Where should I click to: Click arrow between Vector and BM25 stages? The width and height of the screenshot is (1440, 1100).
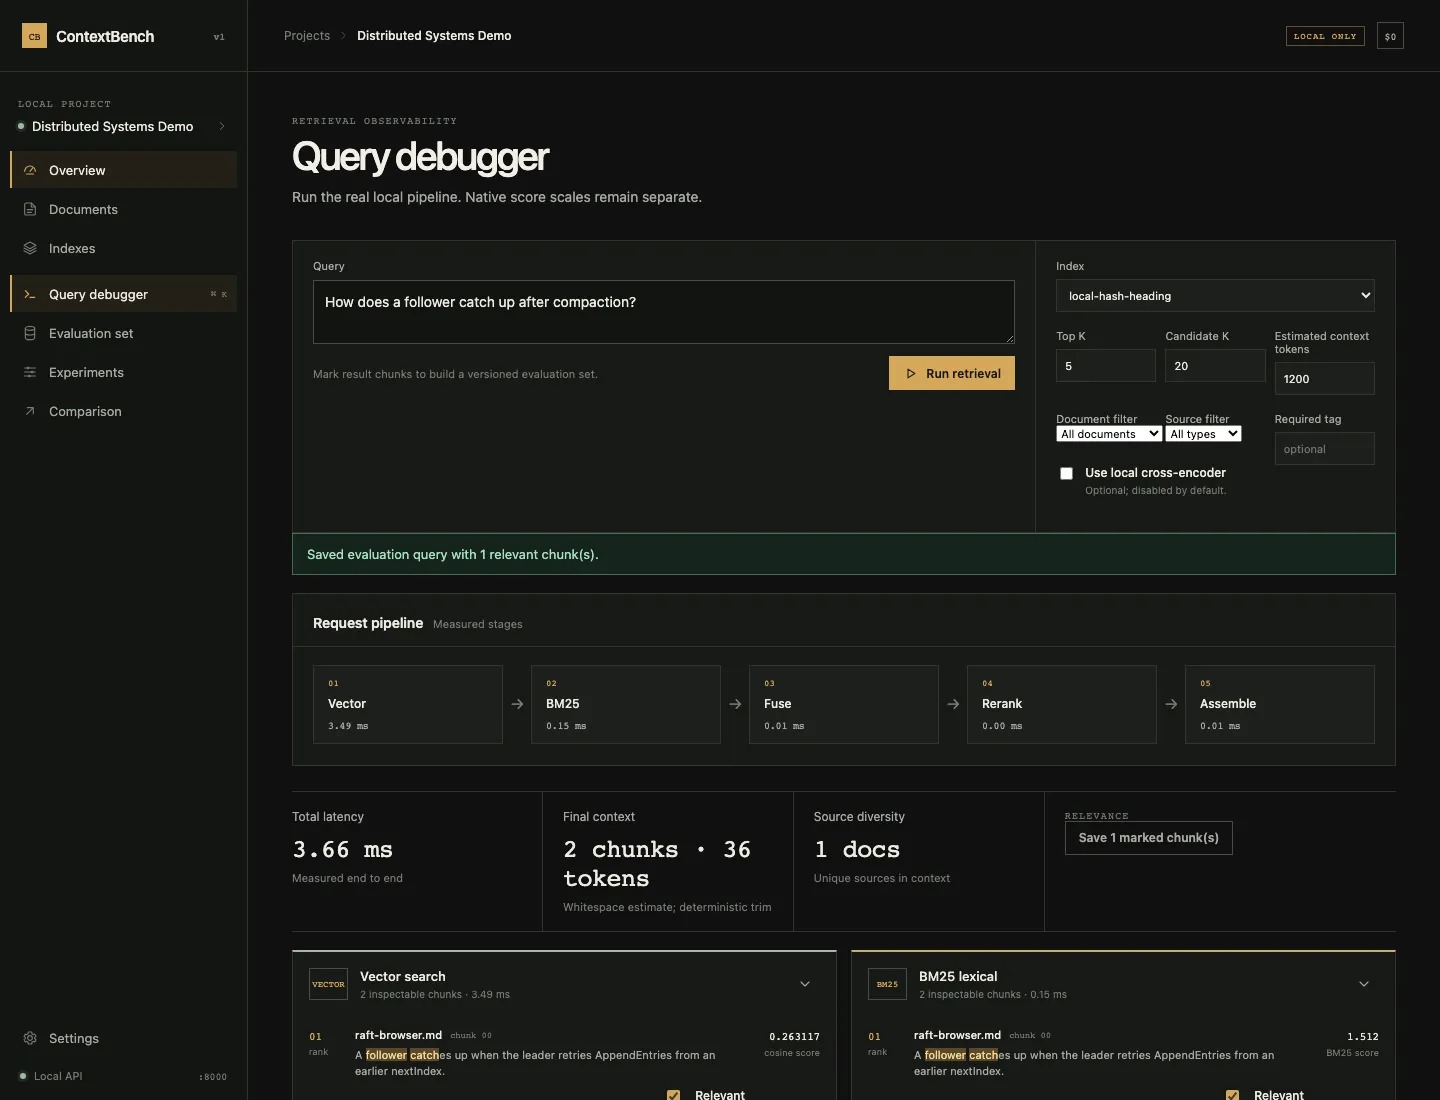coord(517,704)
